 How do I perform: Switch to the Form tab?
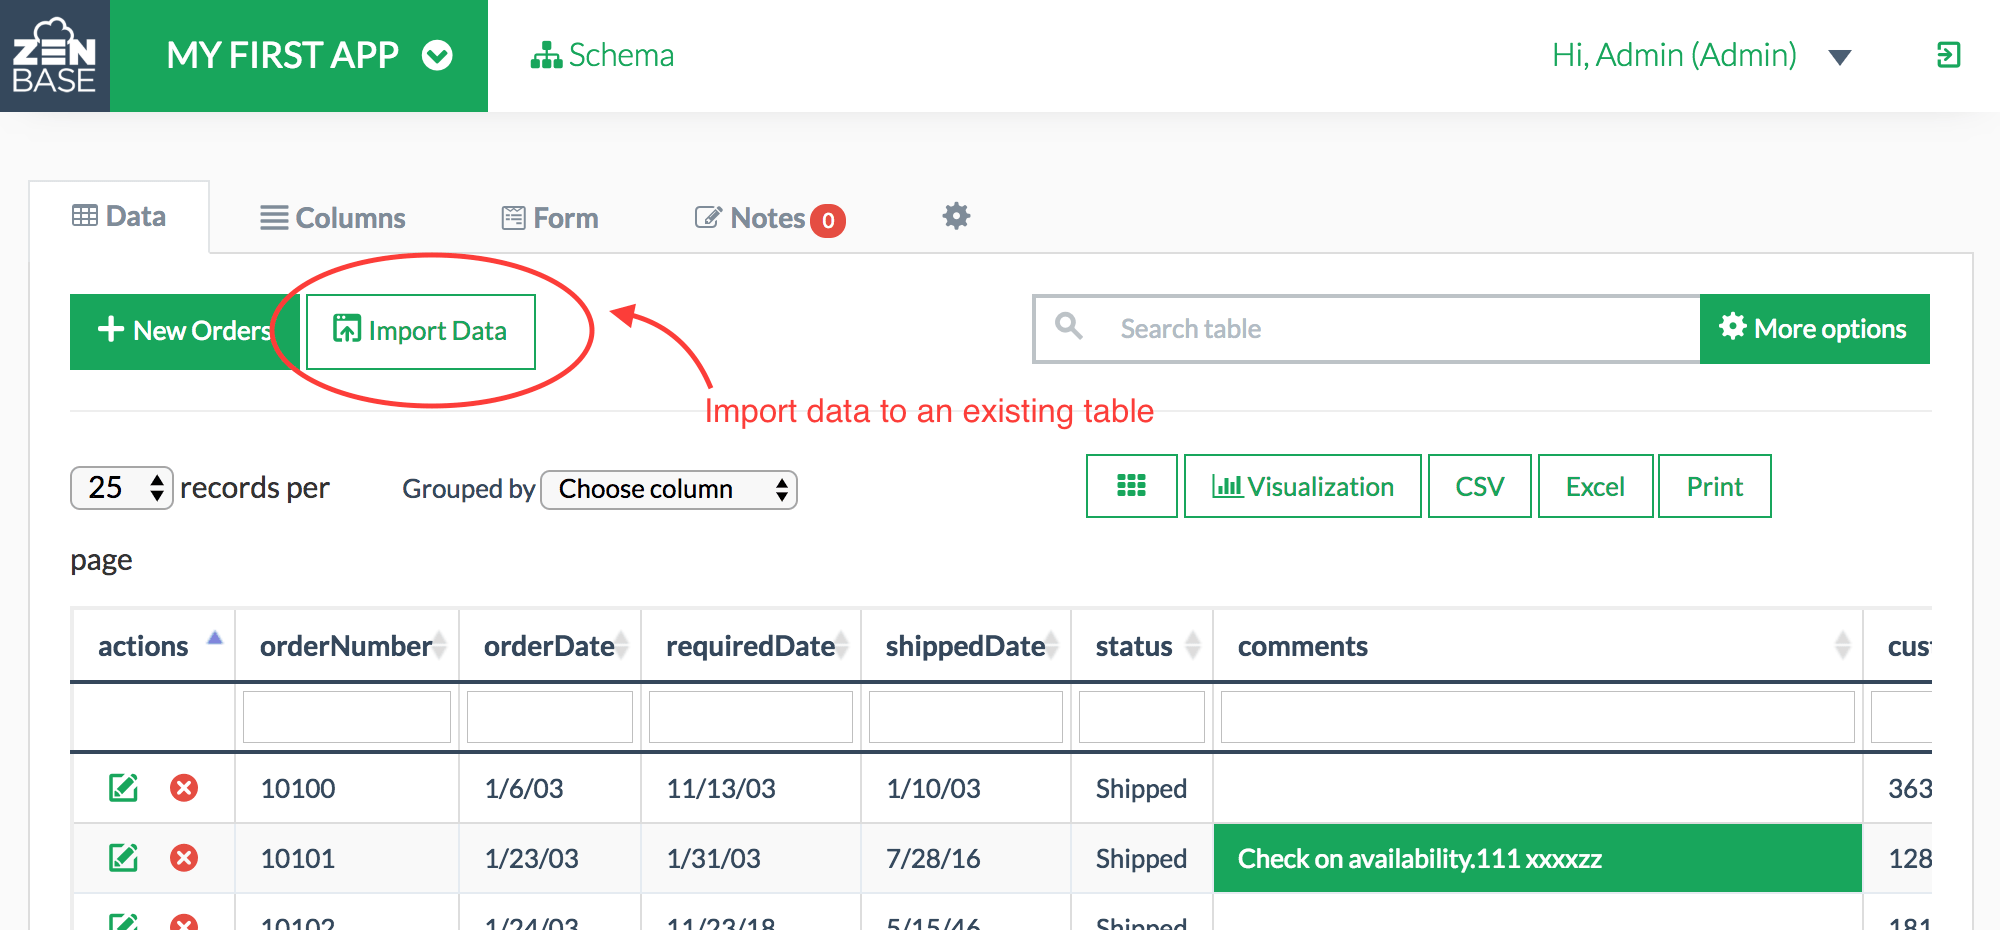pos(550,218)
